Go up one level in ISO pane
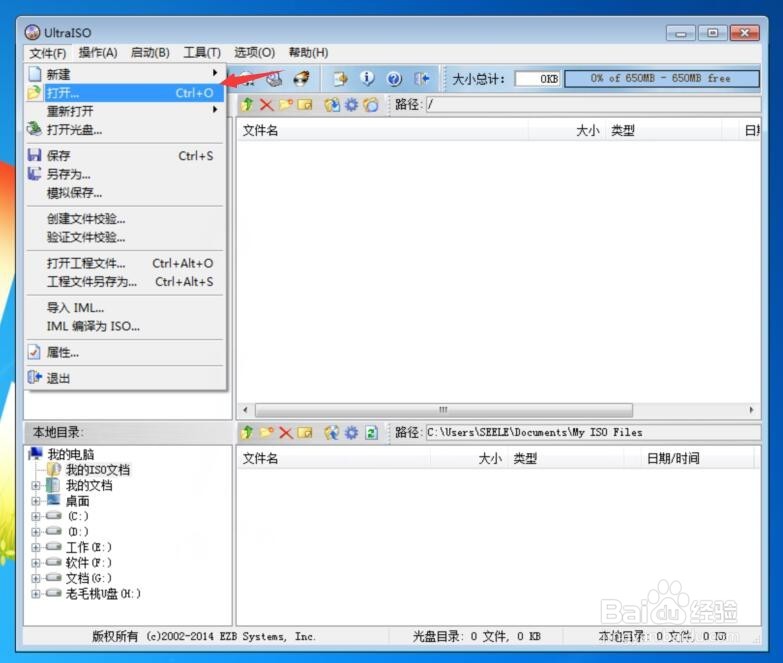This screenshot has height=663, width=783. [247, 105]
